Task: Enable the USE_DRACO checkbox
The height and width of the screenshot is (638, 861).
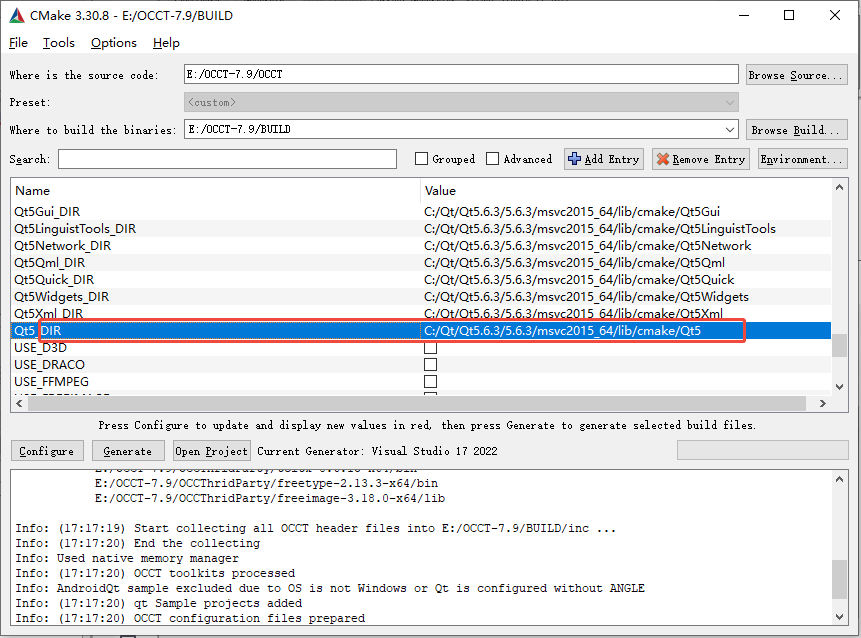Action: tap(430, 365)
